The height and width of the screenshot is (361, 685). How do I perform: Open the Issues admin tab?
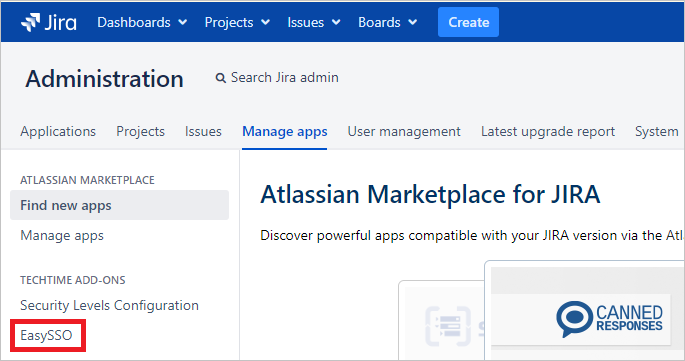coord(203,132)
